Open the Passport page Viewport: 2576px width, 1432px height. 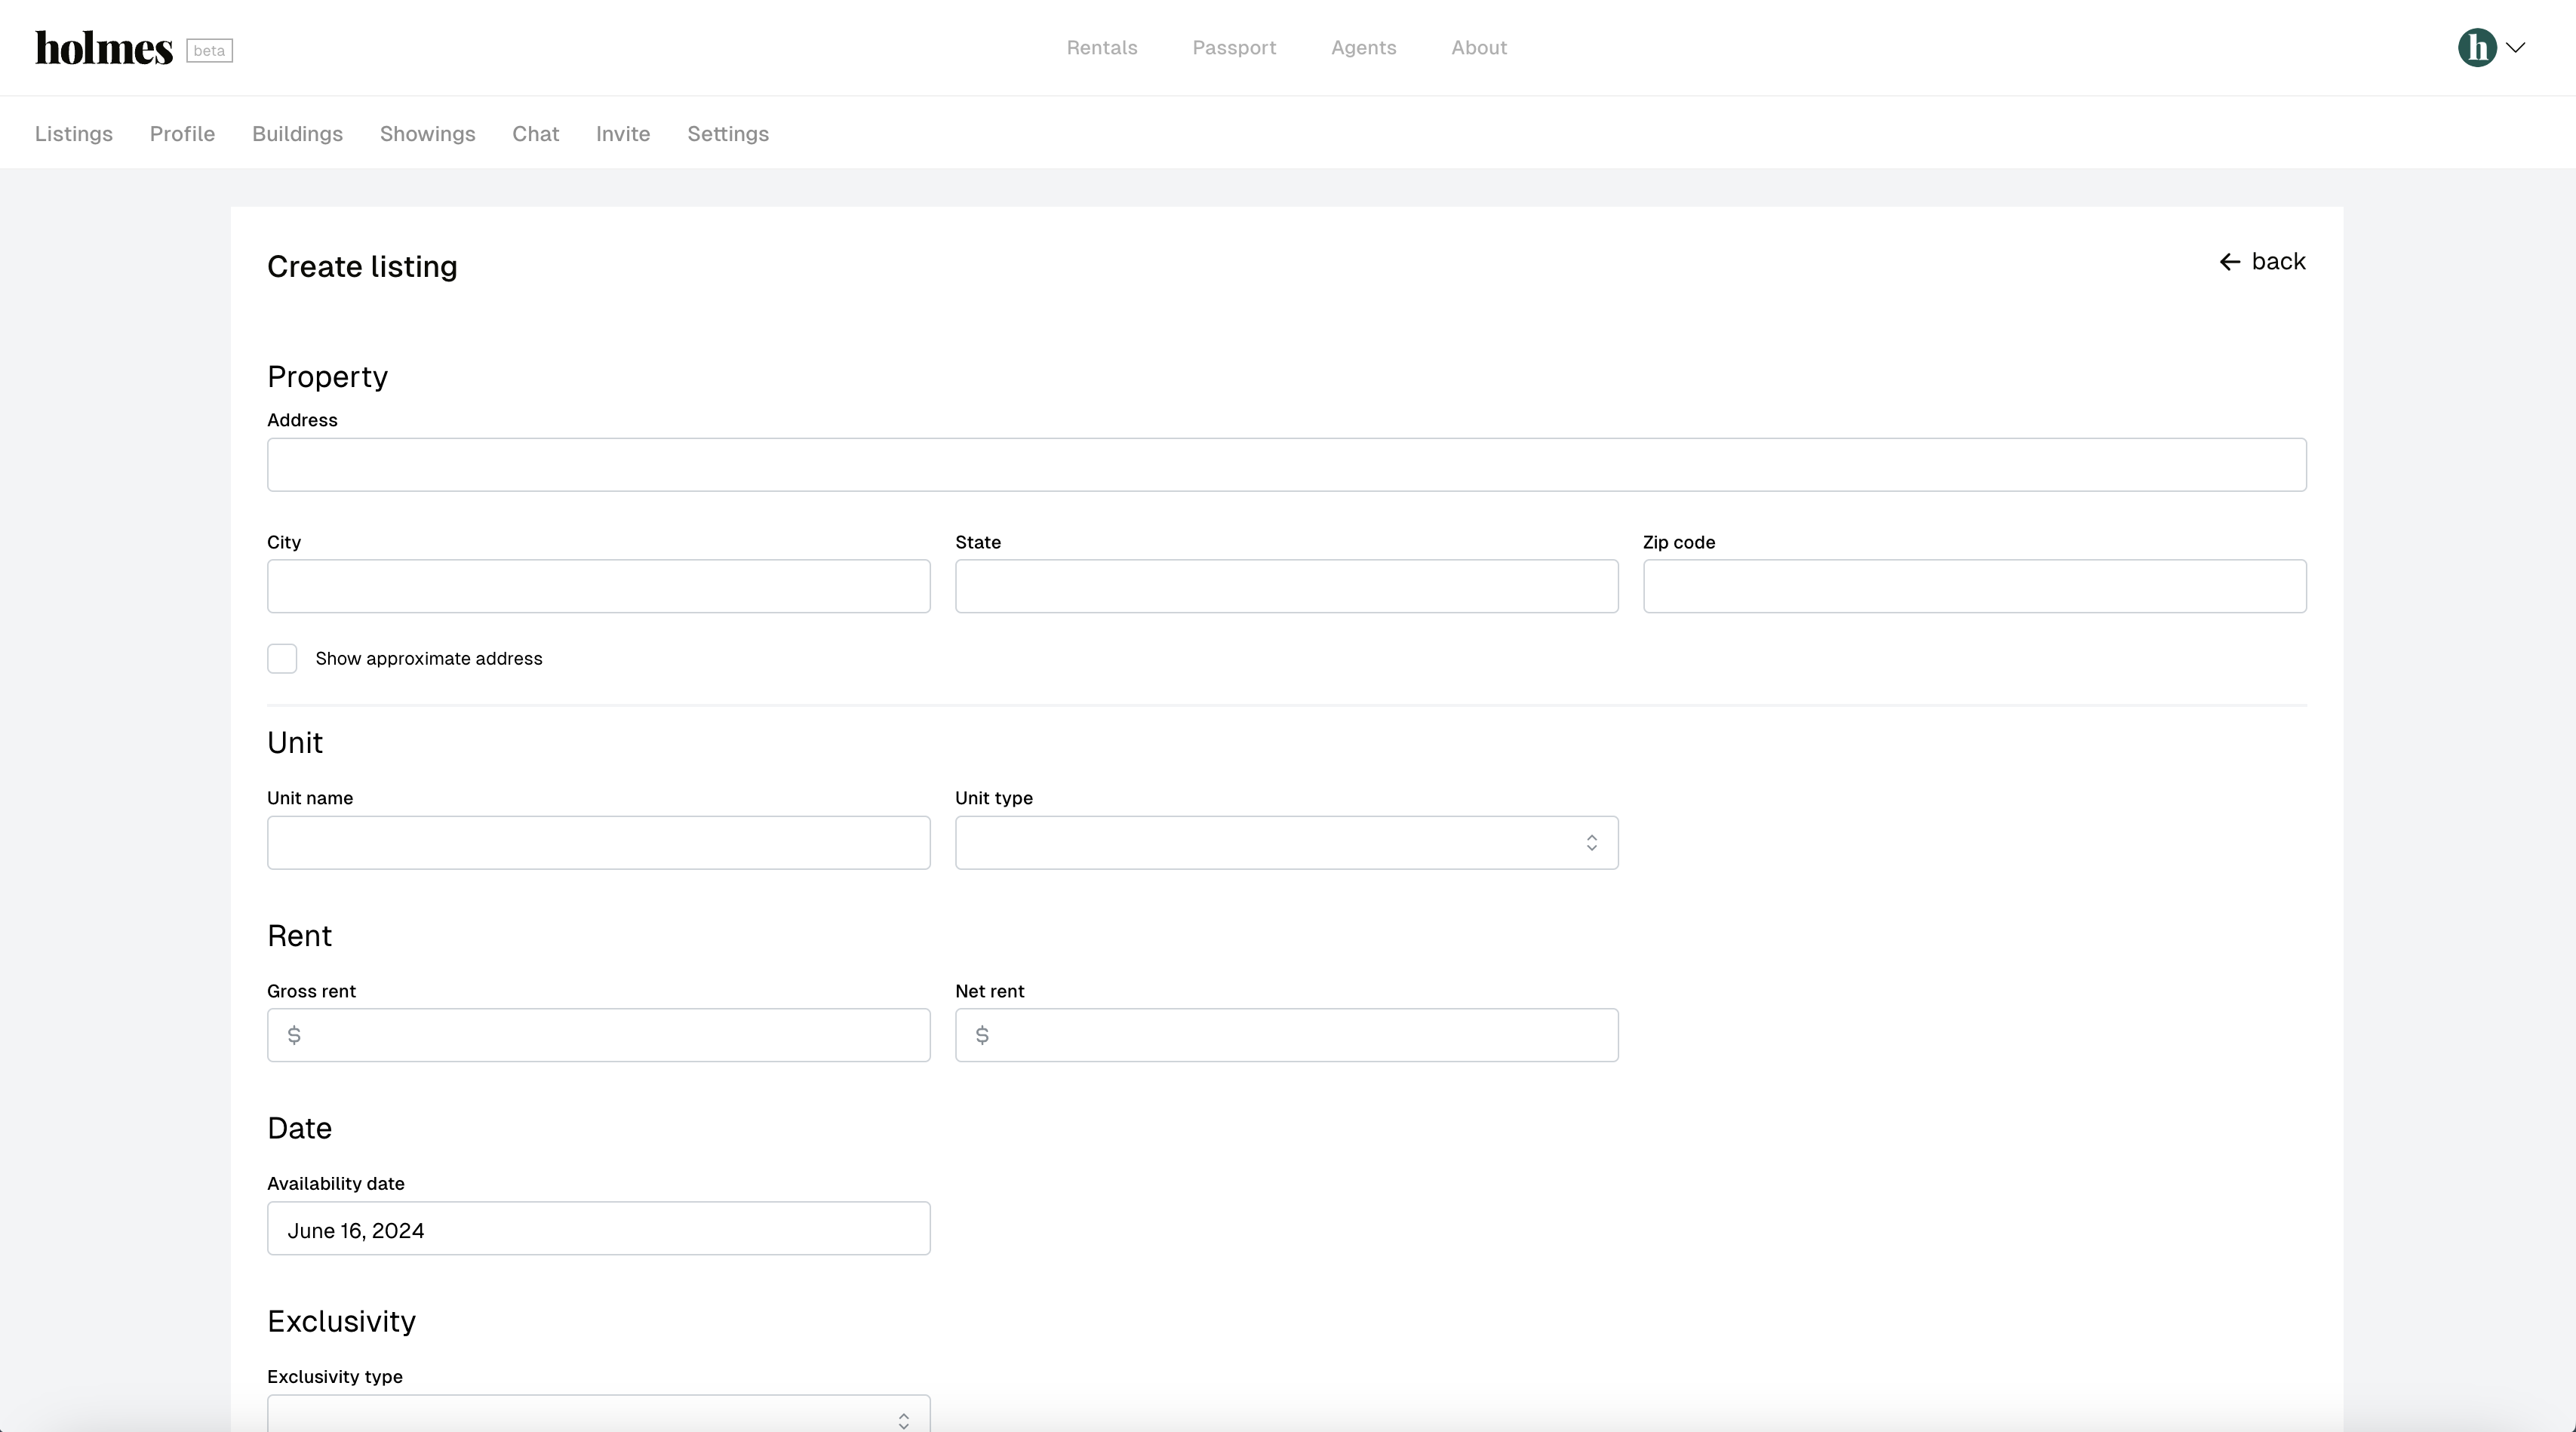pyautogui.click(x=1233, y=48)
